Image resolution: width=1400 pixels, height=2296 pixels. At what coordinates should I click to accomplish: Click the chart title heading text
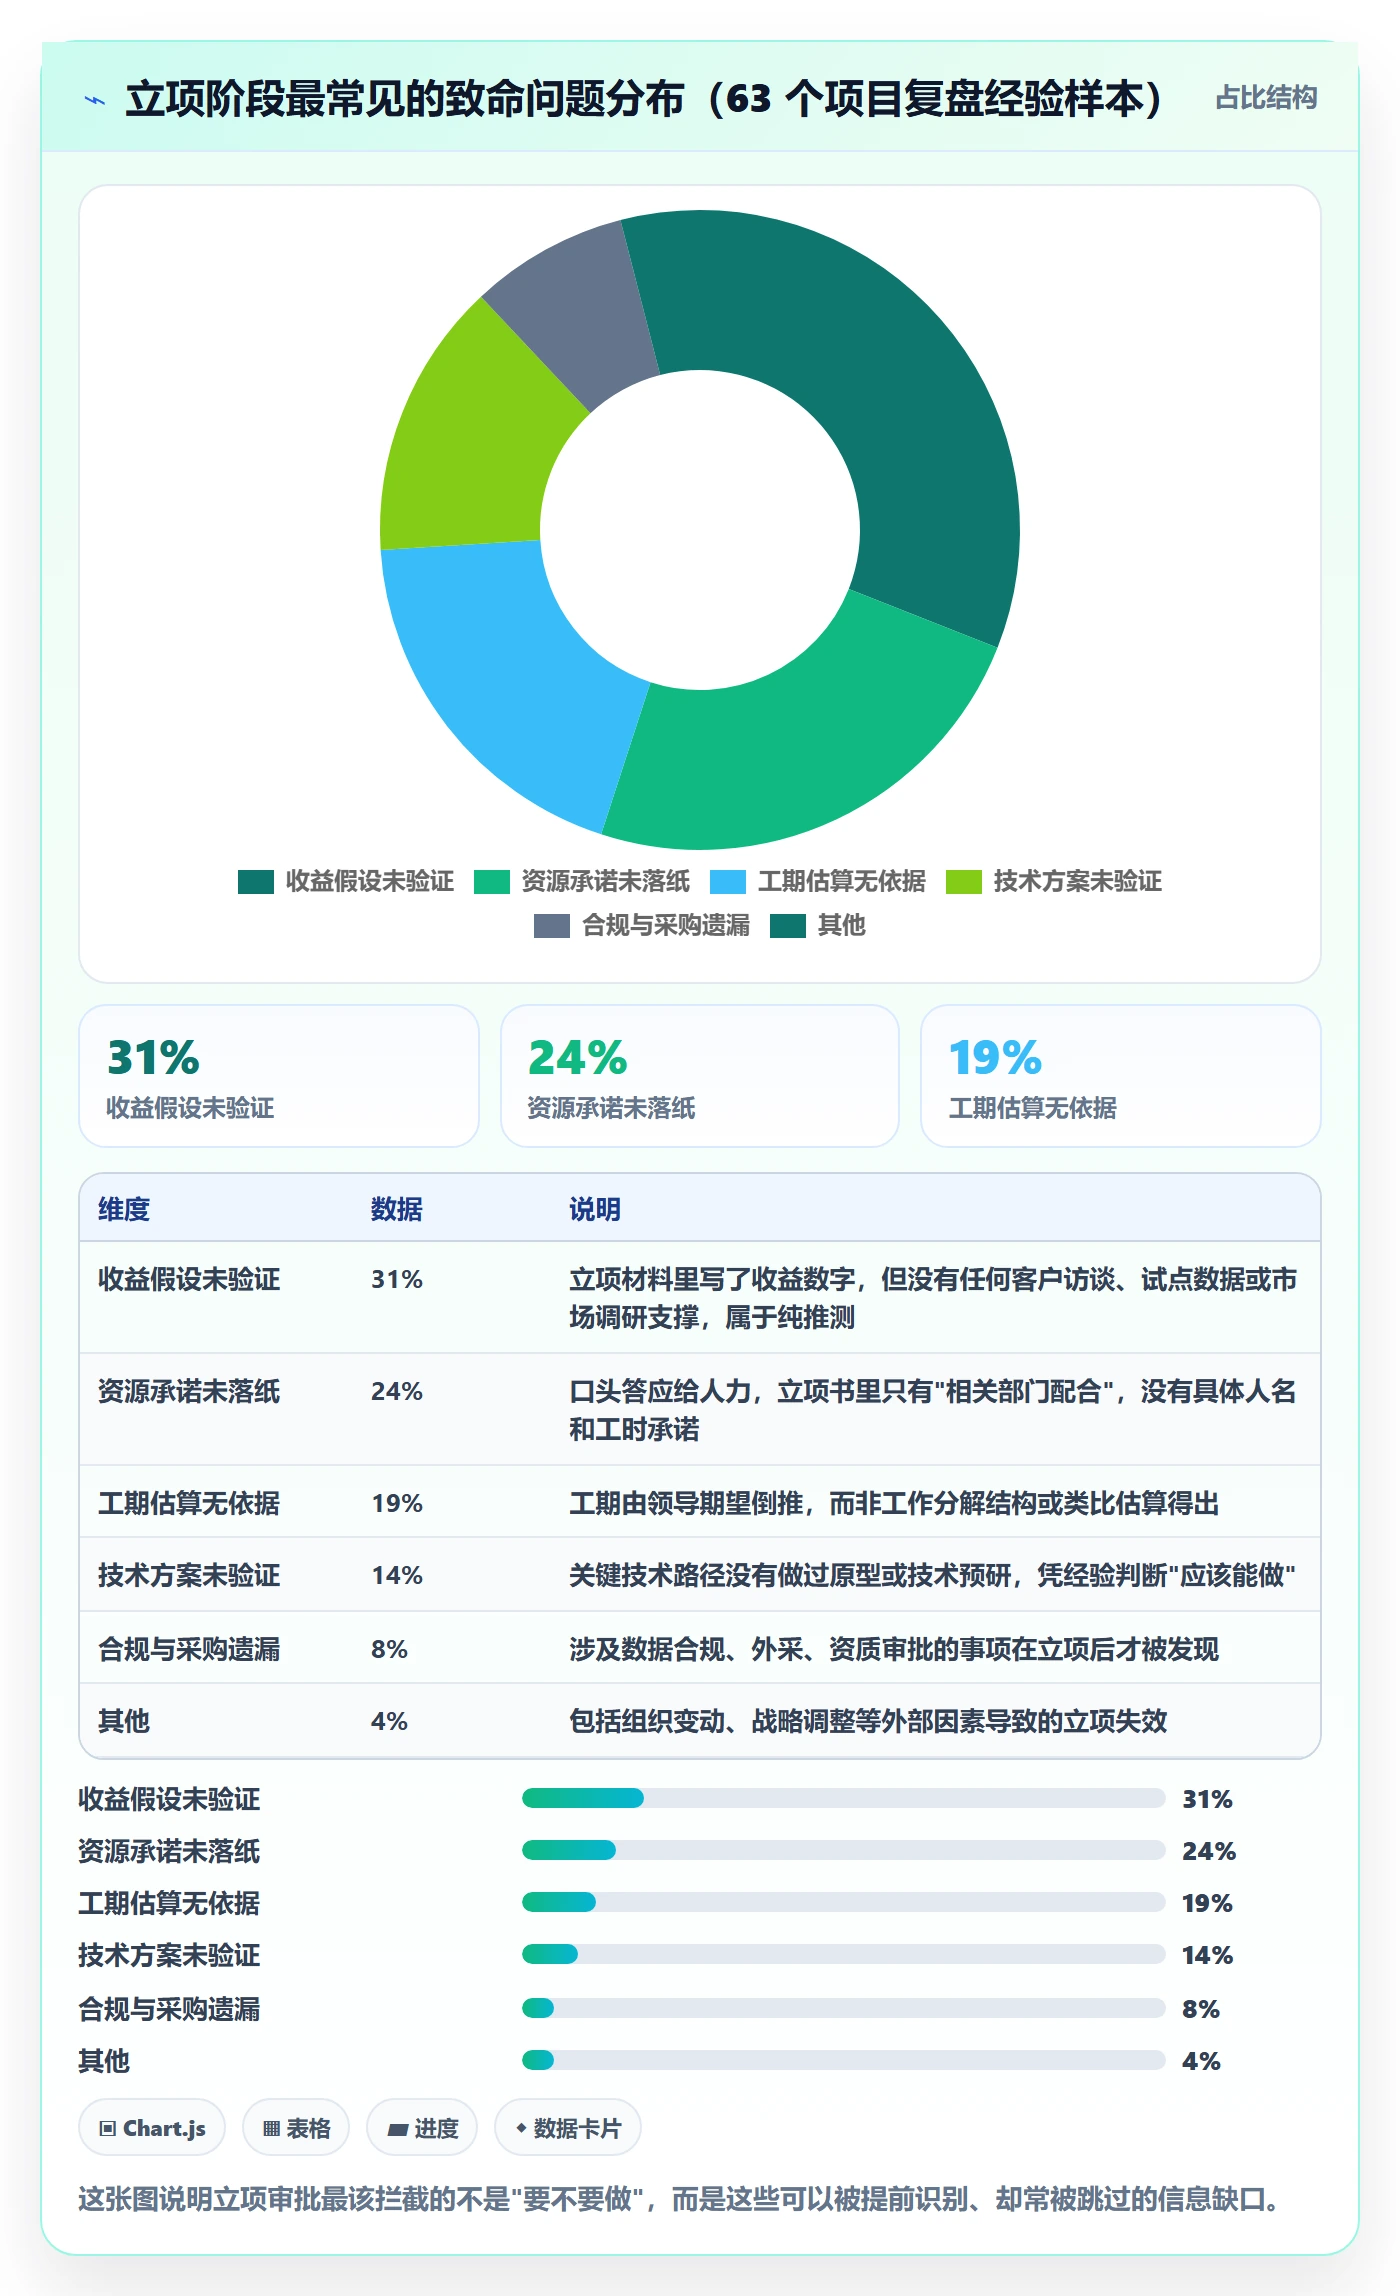pos(644,99)
